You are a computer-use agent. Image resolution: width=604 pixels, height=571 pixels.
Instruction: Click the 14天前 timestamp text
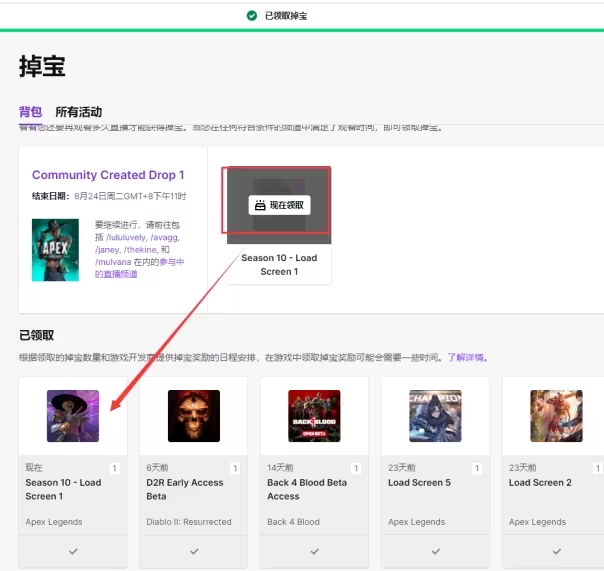pyautogui.click(x=280, y=468)
